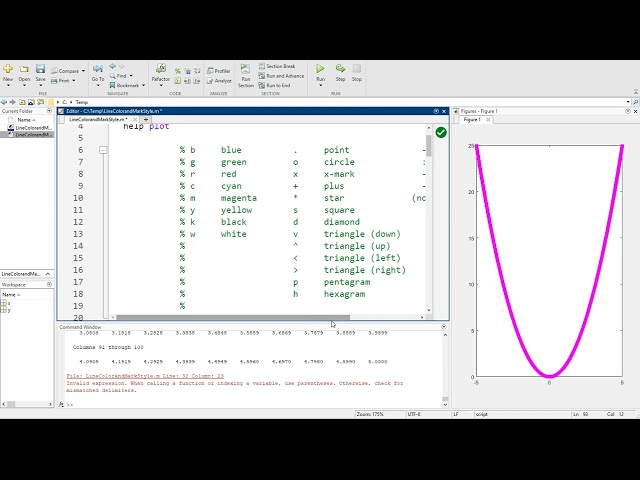The height and width of the screenshot is (480, 640).
Task: Open the Open dropdown arrow
Action: click(x=24, y=85)
